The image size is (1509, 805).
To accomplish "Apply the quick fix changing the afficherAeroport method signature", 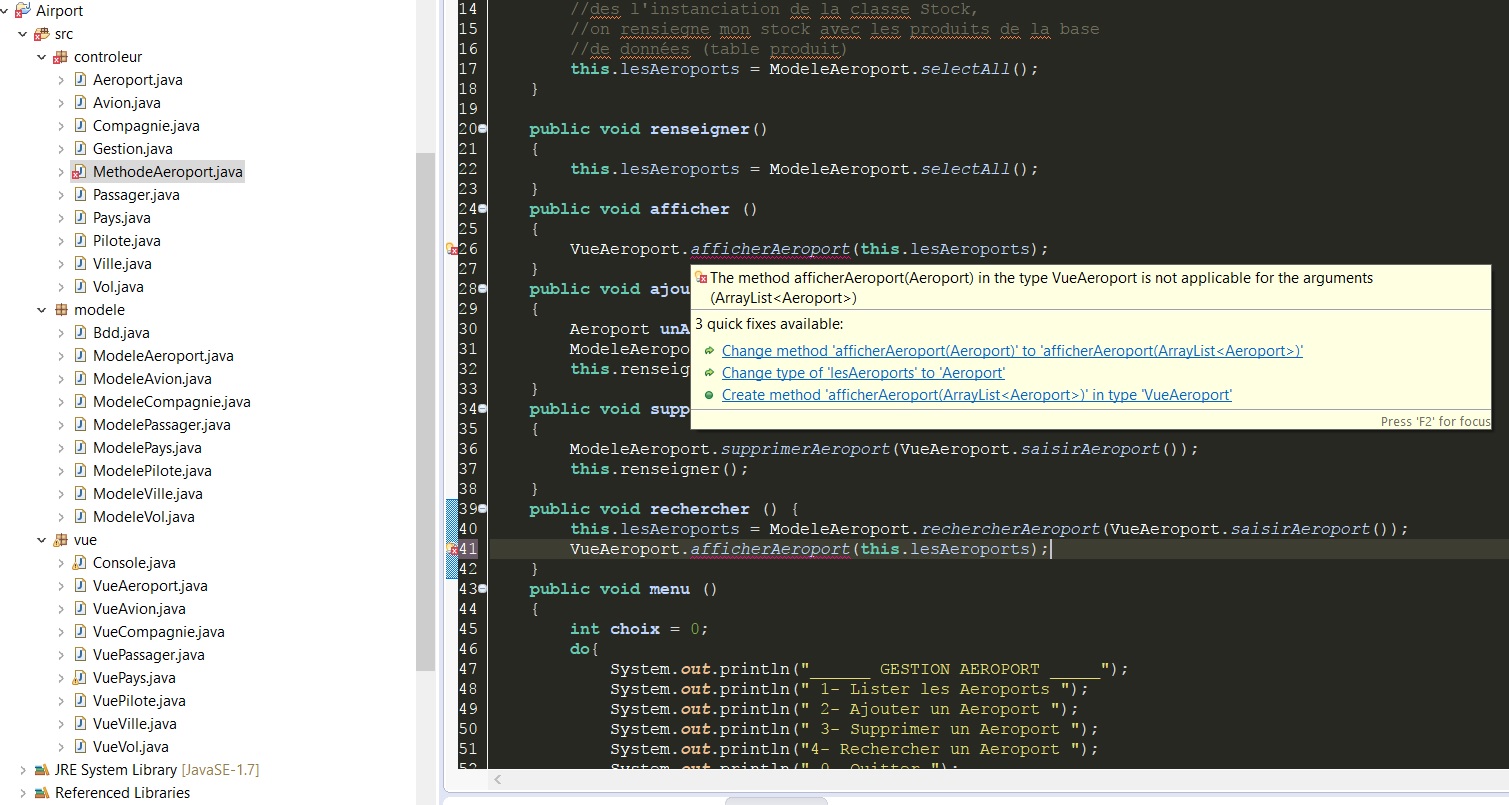I will (x=1012, y=351).
